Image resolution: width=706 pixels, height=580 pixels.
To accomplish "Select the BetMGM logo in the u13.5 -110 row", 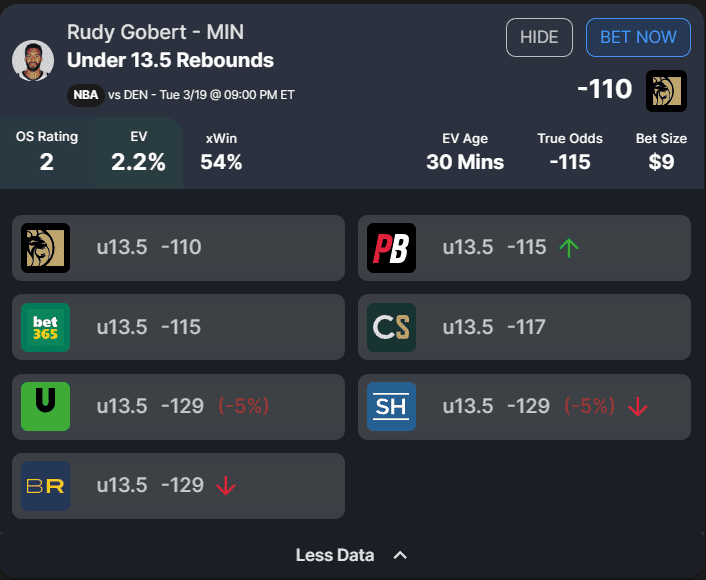I will tap(45, 248).
